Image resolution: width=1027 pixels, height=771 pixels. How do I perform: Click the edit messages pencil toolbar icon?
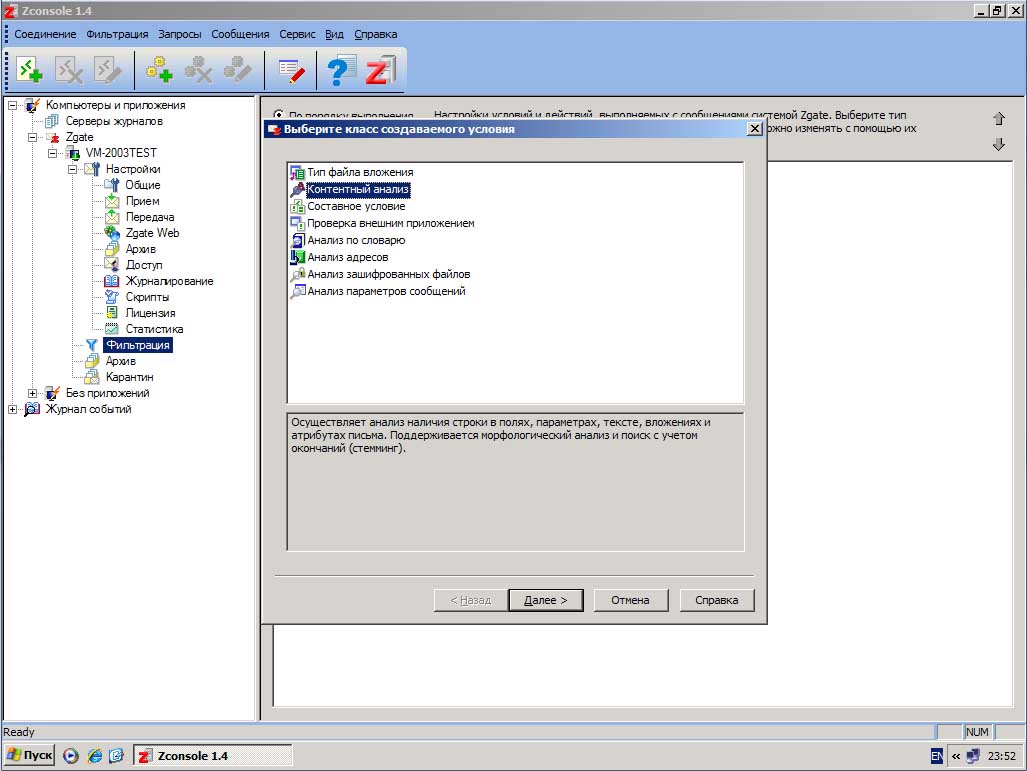tap(291, 70)
